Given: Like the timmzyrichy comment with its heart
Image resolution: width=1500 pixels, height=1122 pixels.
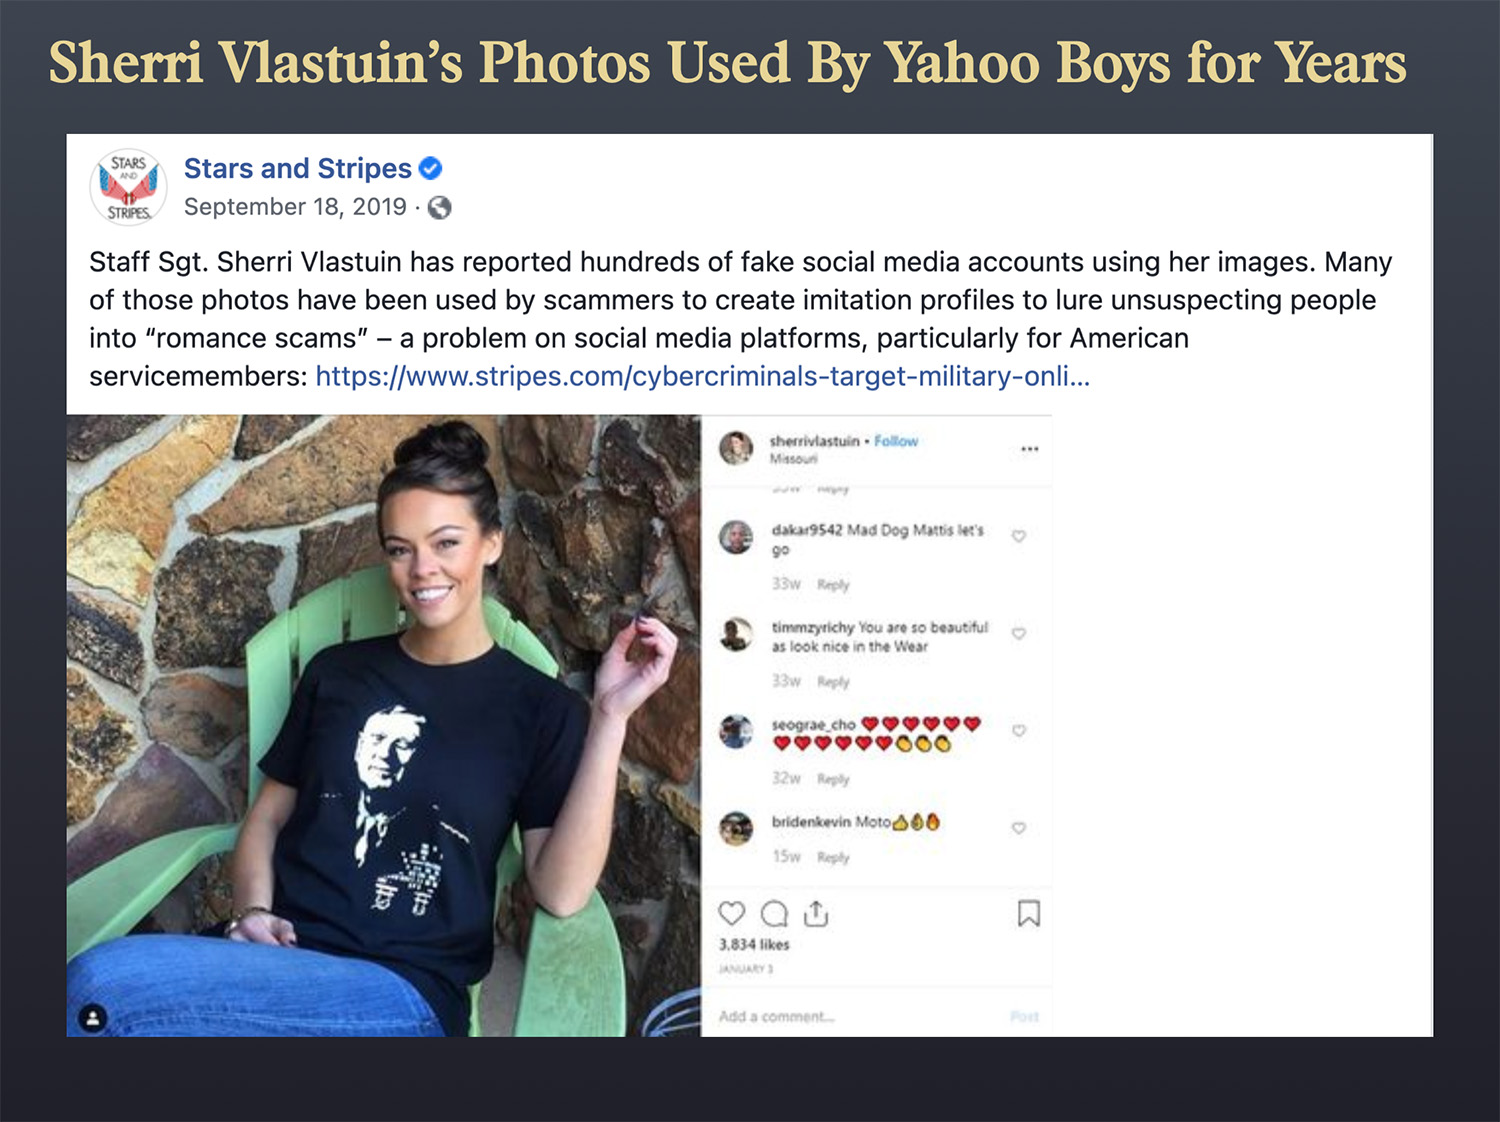Looking at the screenshot, I should [x=1019, y=633].
